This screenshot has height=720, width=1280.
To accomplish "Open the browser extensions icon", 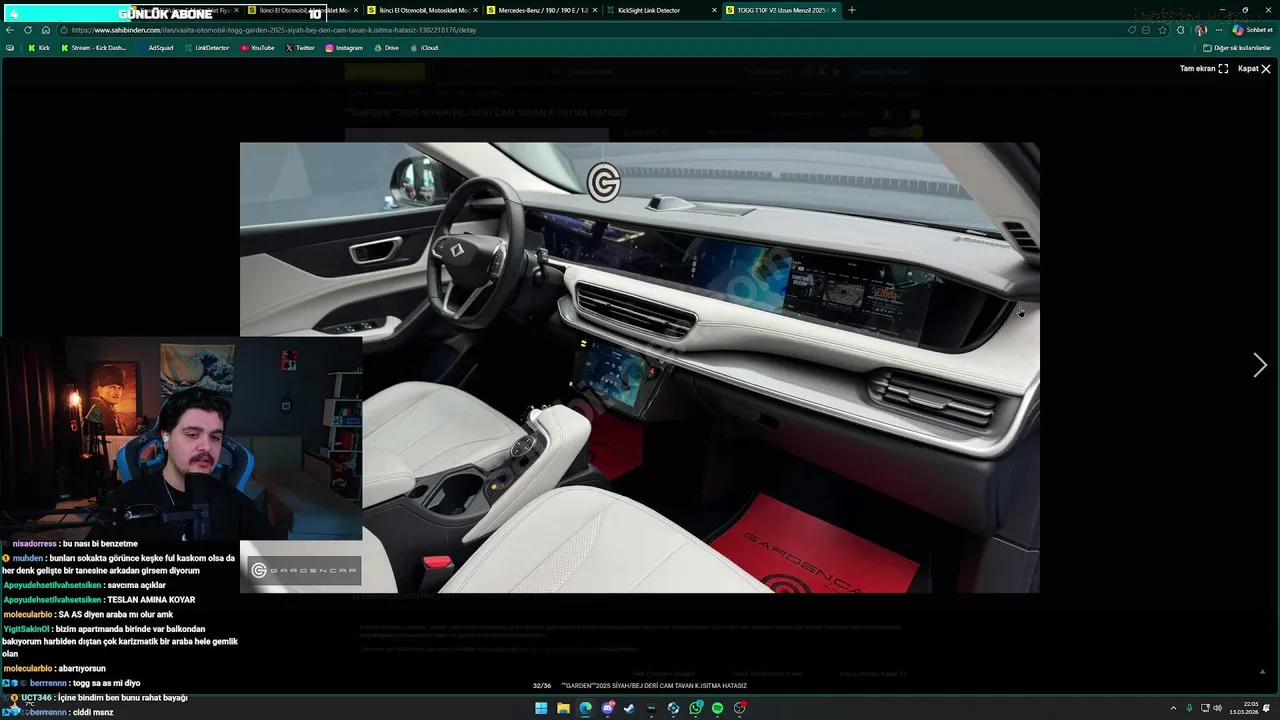I will click(x=1180, y=30).
